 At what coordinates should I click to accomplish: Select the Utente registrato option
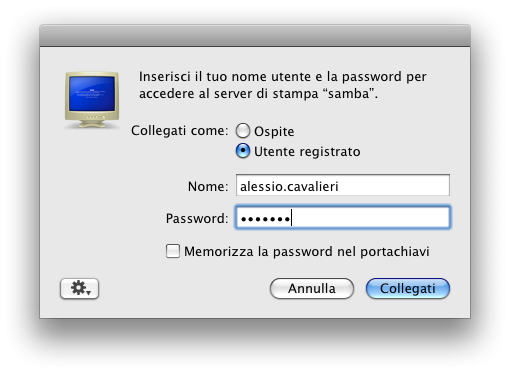[243, 151]
